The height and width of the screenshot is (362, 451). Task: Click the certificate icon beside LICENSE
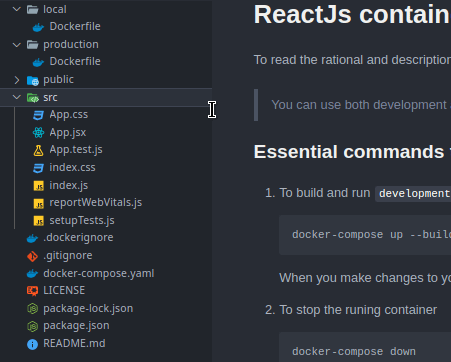point(32,291)
